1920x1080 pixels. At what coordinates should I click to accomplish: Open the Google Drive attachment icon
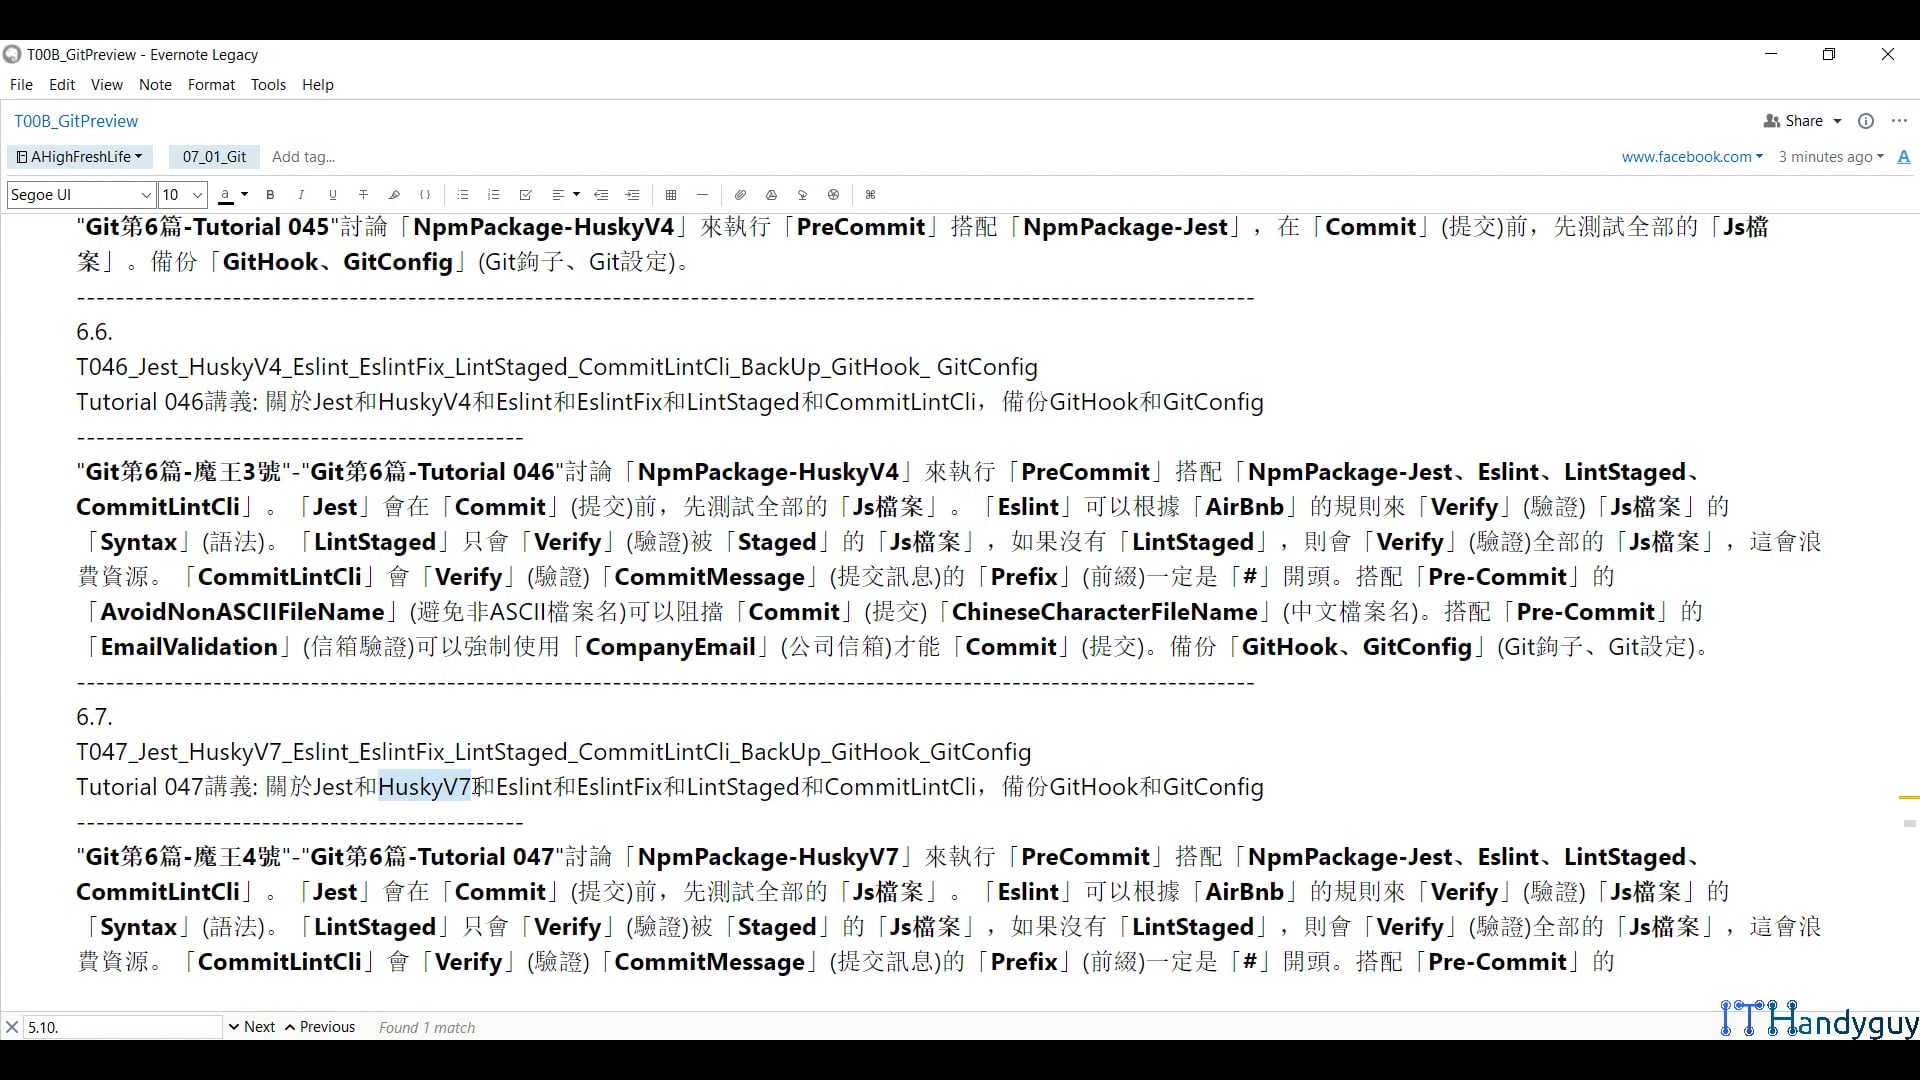pyautogui.click(x=771, y=195)
